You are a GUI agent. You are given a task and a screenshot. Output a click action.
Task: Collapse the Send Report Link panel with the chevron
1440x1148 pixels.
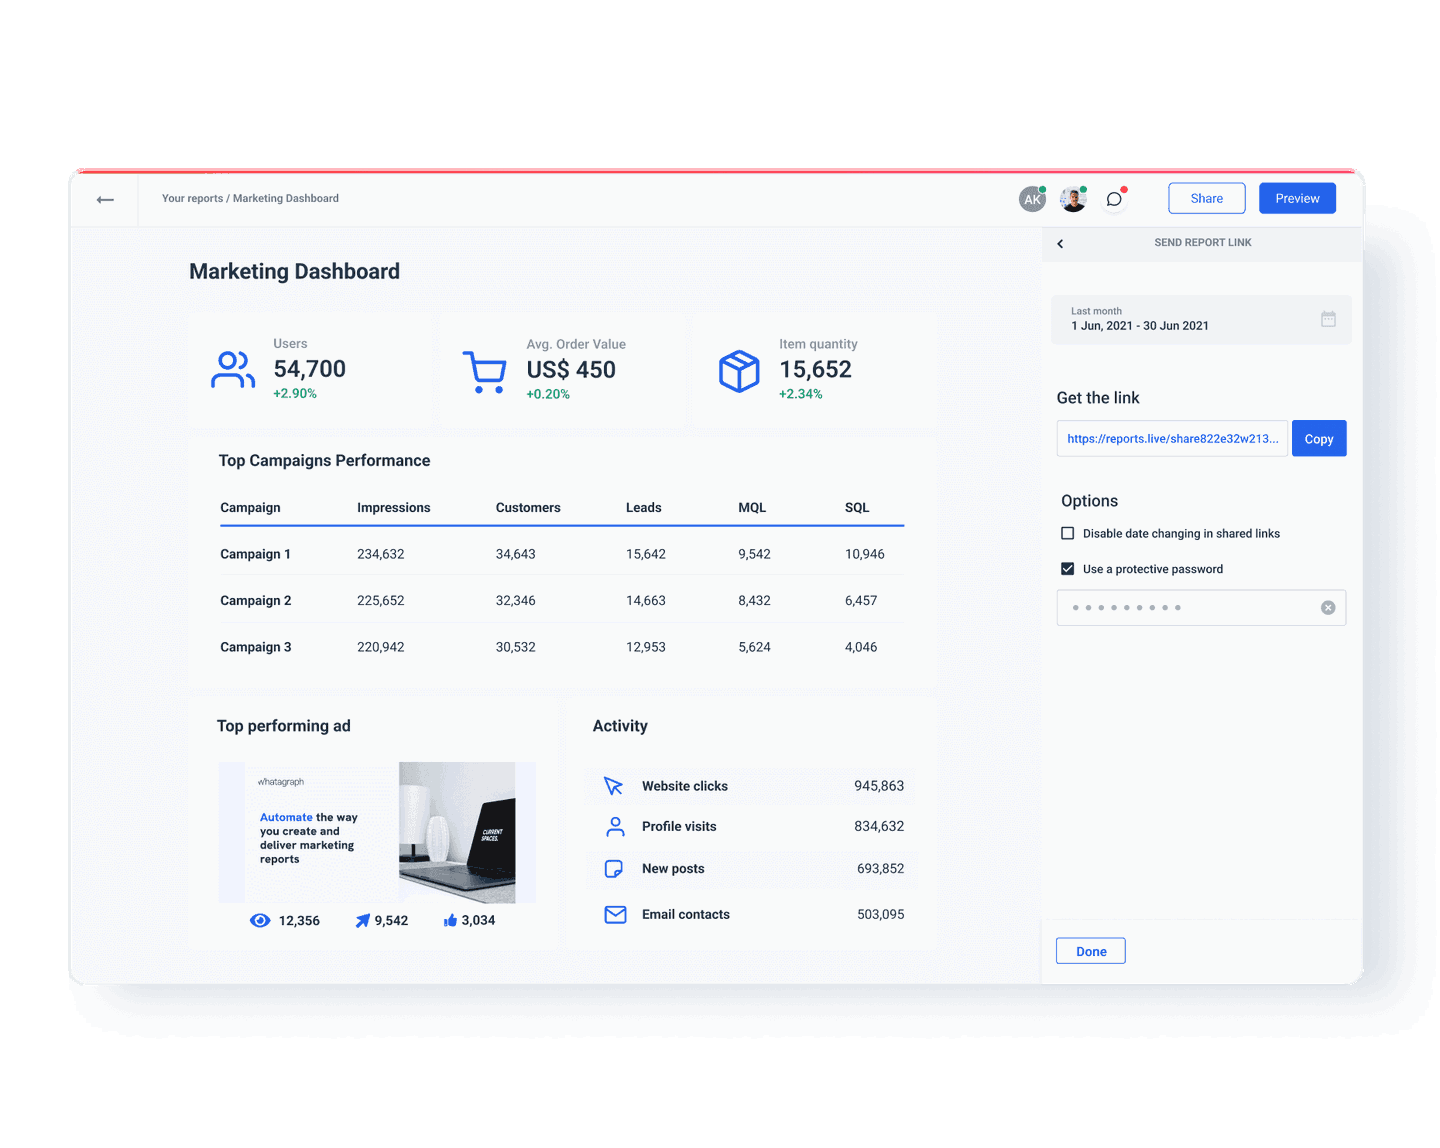1060,243
